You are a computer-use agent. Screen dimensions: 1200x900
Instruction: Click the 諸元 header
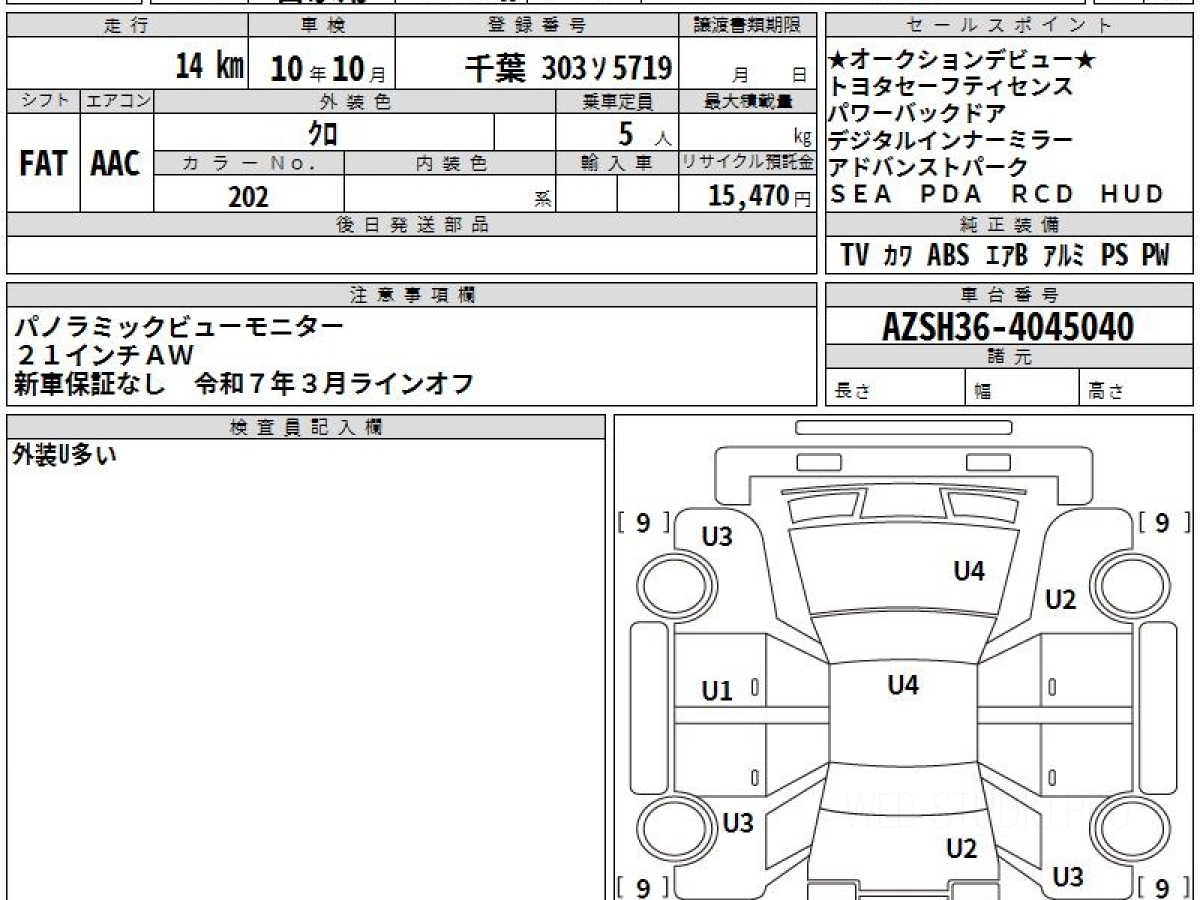point(1010,357)
